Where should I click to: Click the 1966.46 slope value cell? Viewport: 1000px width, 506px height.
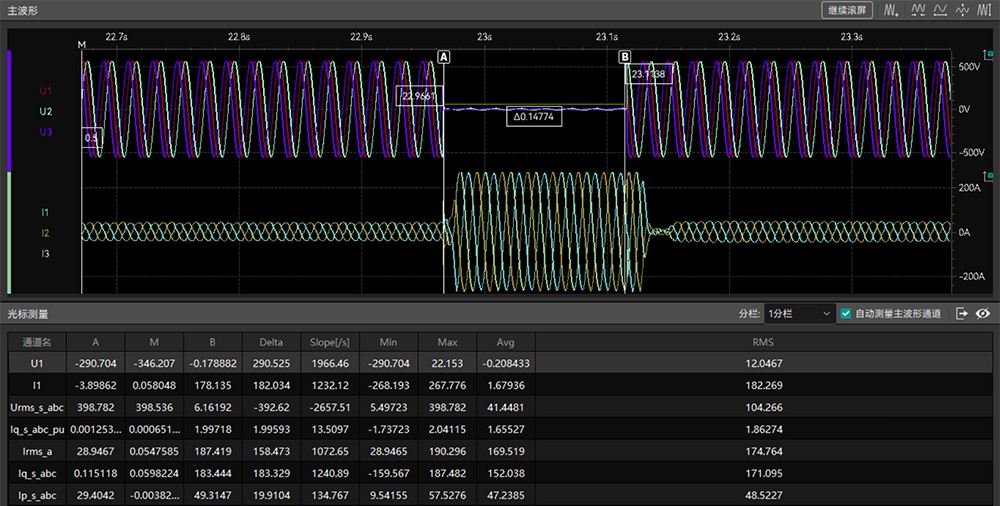pyautogui.click(x=330, y=363)
